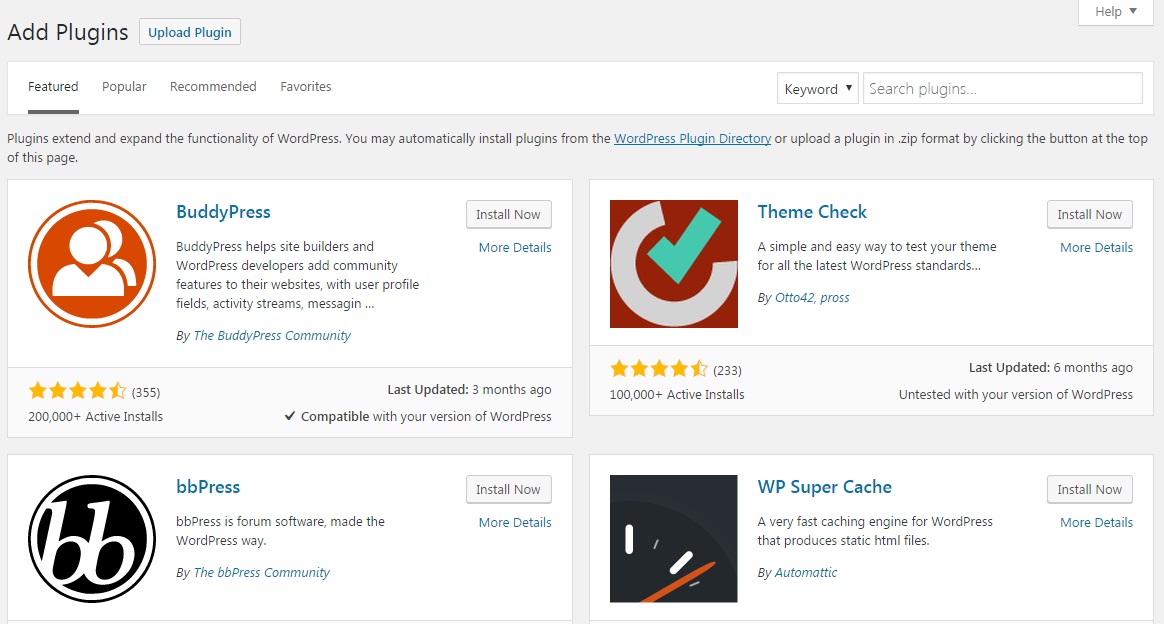Open the bbPress title link

(x=208, y=487)
